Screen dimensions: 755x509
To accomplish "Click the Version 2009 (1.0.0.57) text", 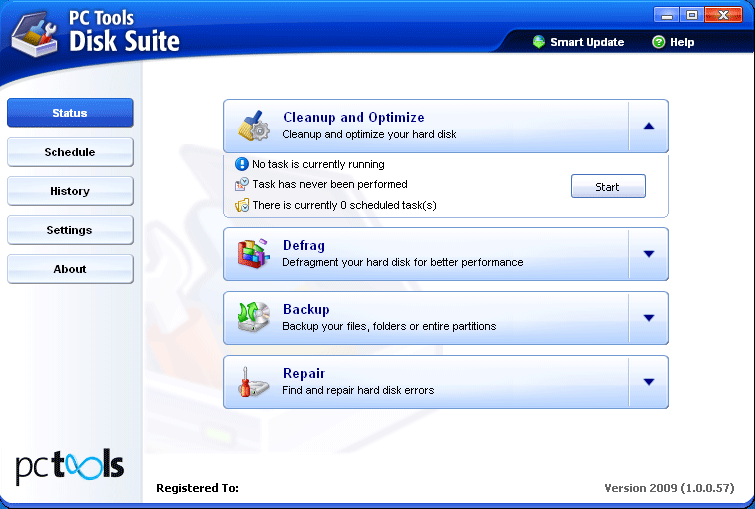I will point(669,488).
